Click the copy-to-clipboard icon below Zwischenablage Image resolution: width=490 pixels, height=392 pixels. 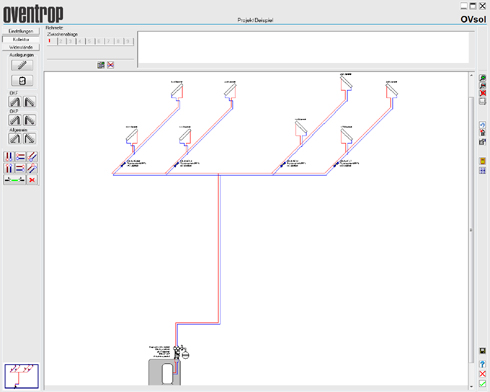coord(101,65)
